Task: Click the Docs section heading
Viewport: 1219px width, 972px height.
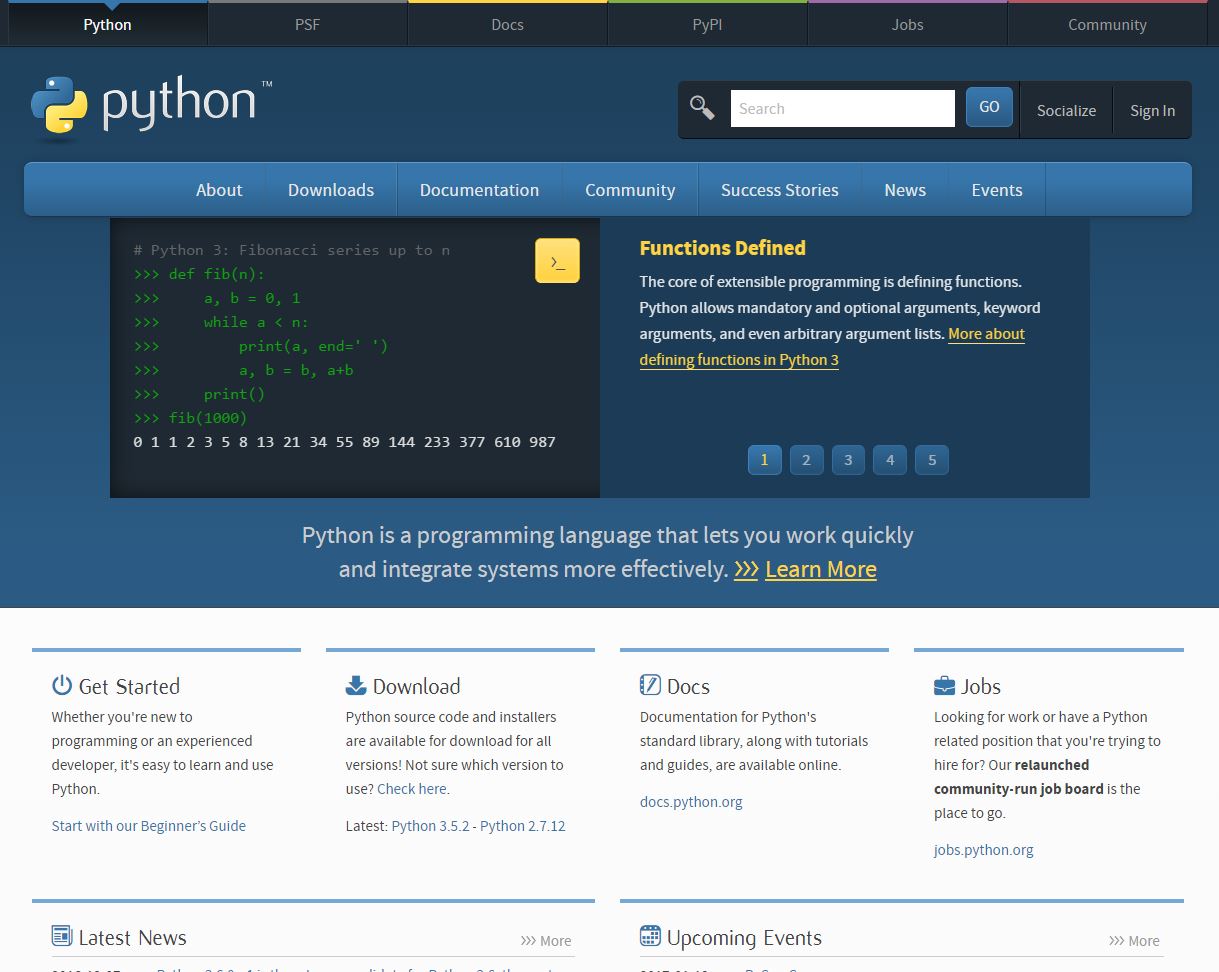Action: pos(688,686)
